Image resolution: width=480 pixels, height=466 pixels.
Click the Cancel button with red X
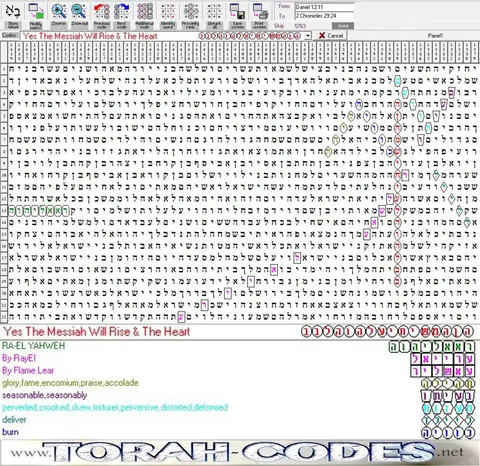[x=331, y=36]
